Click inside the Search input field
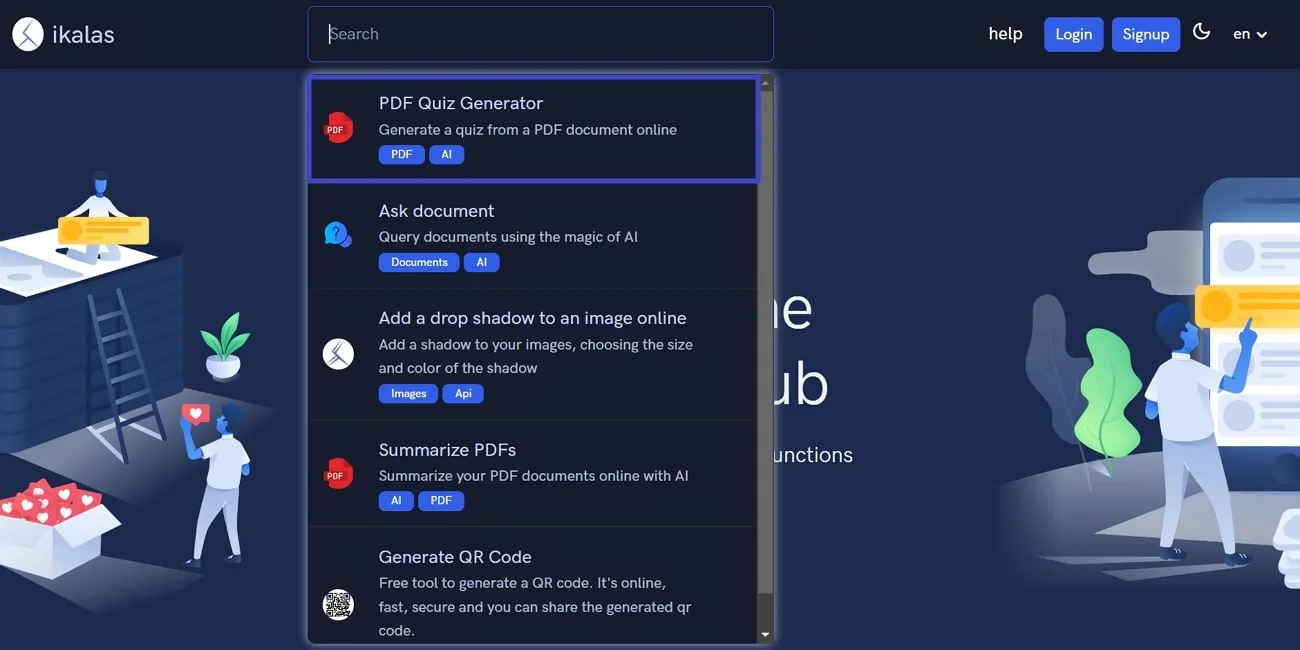Viewport: 1300px width, 650px height. tap(540, 33)
